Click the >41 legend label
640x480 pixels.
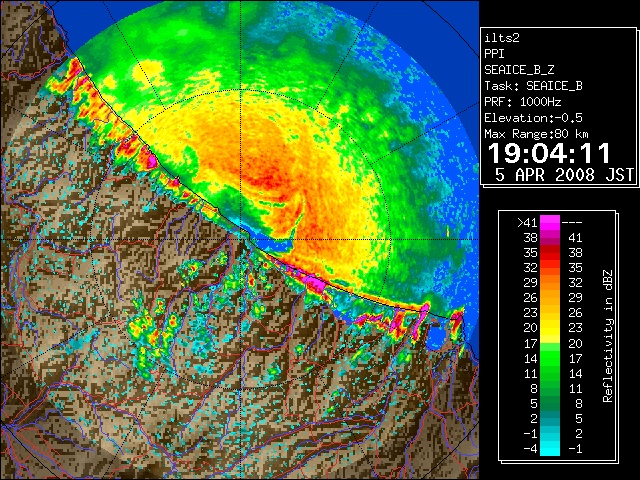click(527, 223)
